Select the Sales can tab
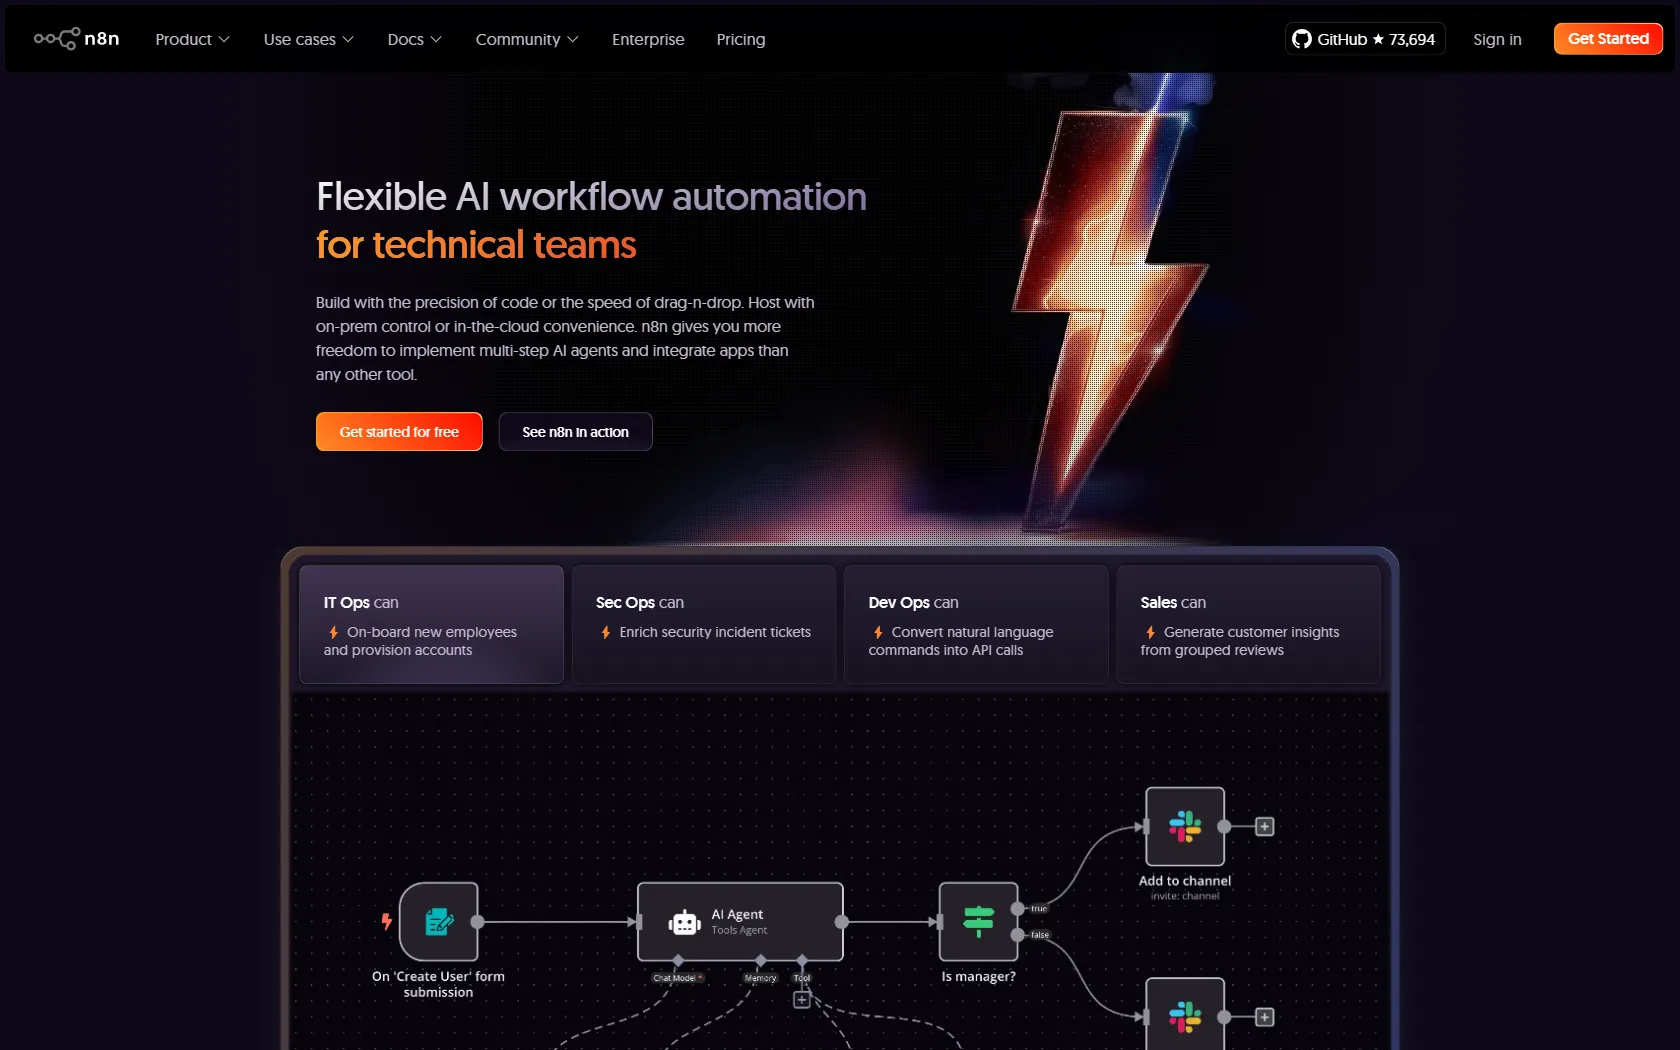The width and height of the screenshot is (1680, 1050). (x=1248, y=625)
